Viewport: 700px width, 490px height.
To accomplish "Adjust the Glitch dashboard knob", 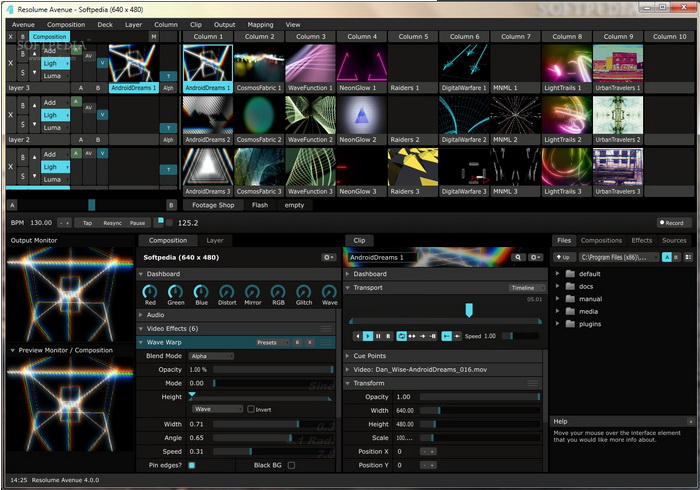I will point(304,292).
